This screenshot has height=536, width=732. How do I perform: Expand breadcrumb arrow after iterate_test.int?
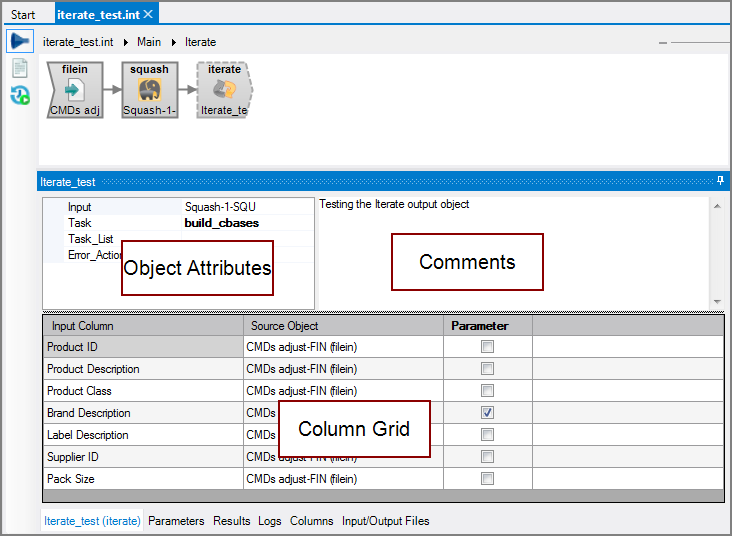(126, 42)
